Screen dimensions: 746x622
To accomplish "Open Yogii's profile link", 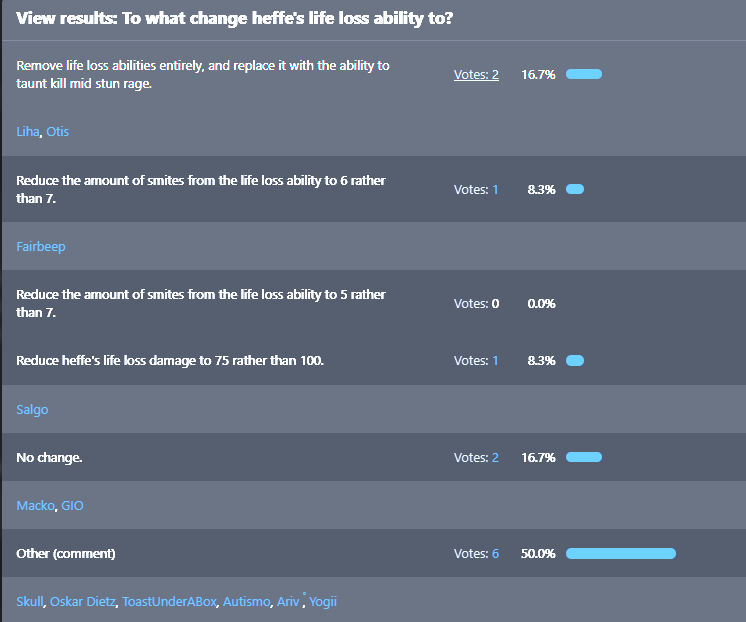I will pyautogui.click(x=323, y=602).
